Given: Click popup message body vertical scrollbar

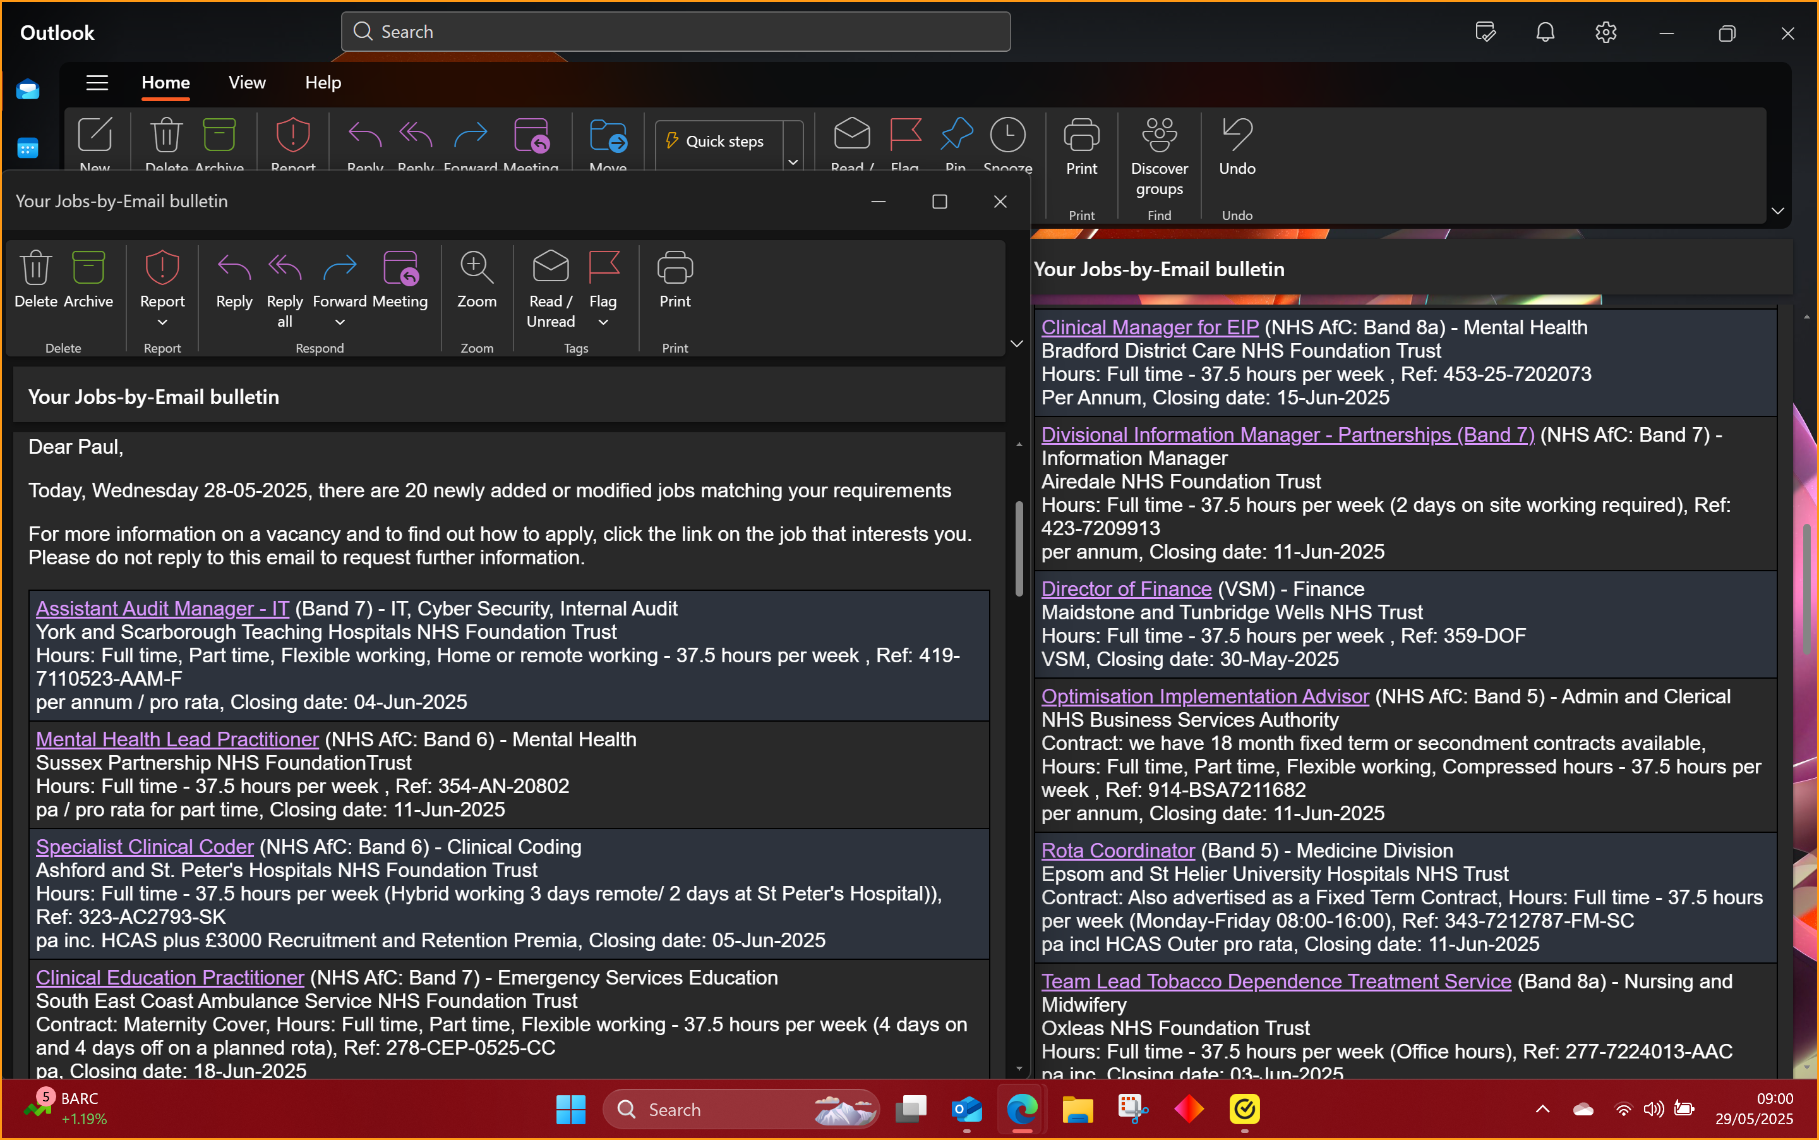Looking at the screenshot, I should 1019,548.
